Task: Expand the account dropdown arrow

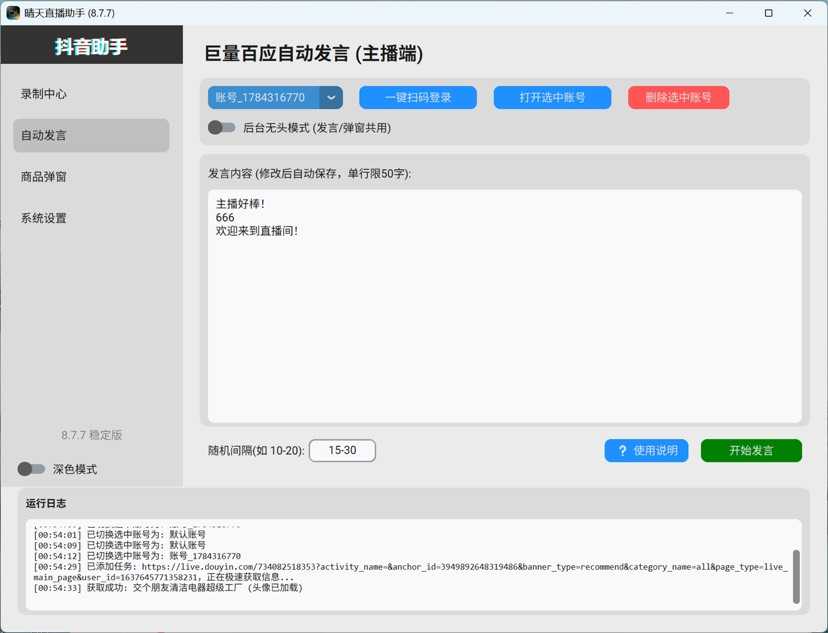Action: coord(331,98)
